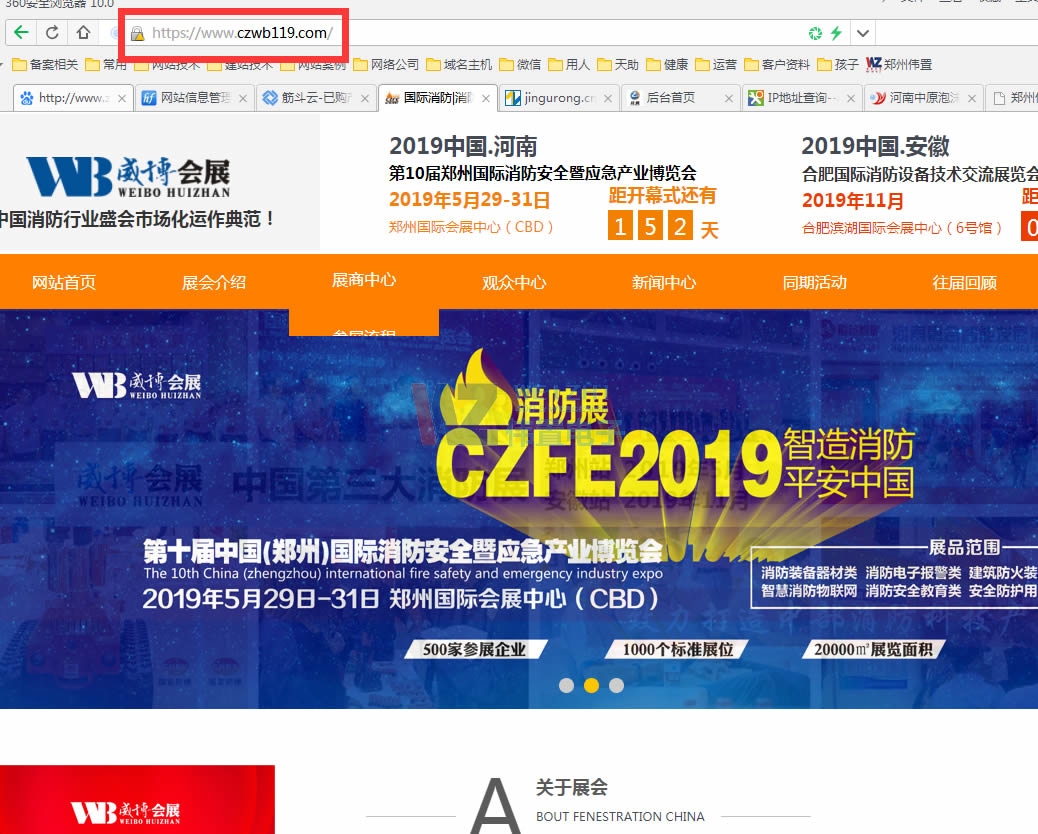
Task: Click the back navigation arrow
Action: (x=21, y=32)
